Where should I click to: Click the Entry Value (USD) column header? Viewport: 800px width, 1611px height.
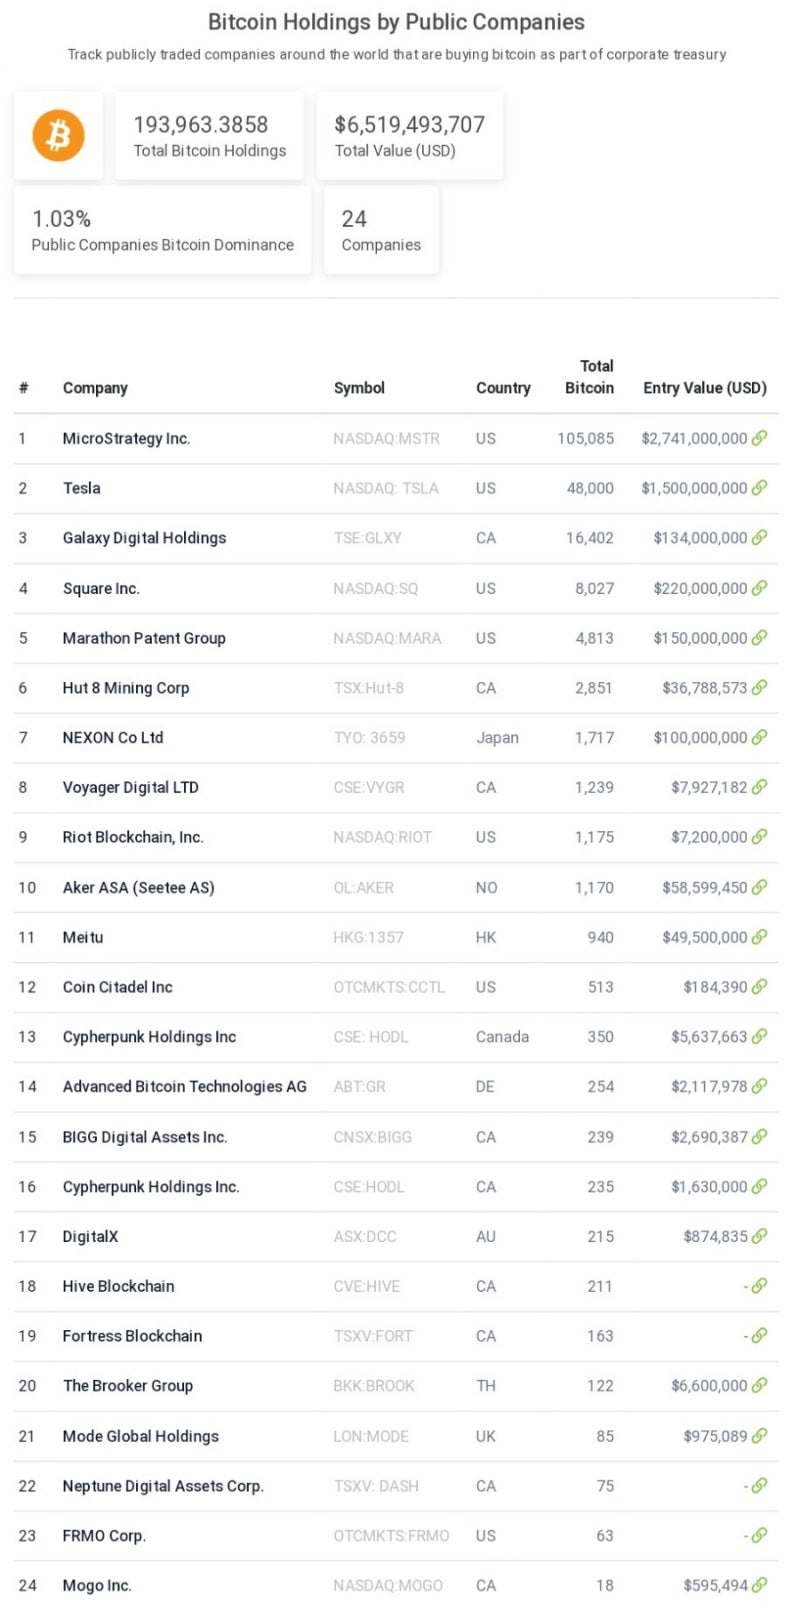(x=705, y=388)
